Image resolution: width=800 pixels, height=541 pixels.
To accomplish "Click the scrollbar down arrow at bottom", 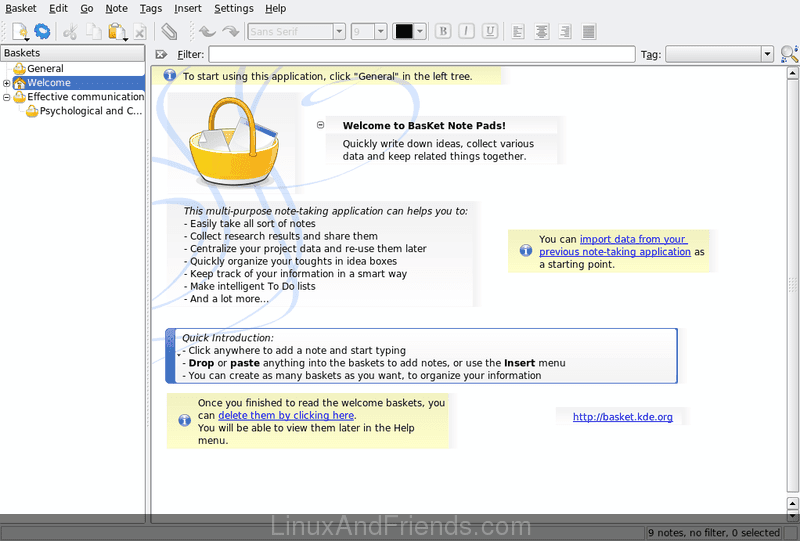I will click(x=792, y=517).
